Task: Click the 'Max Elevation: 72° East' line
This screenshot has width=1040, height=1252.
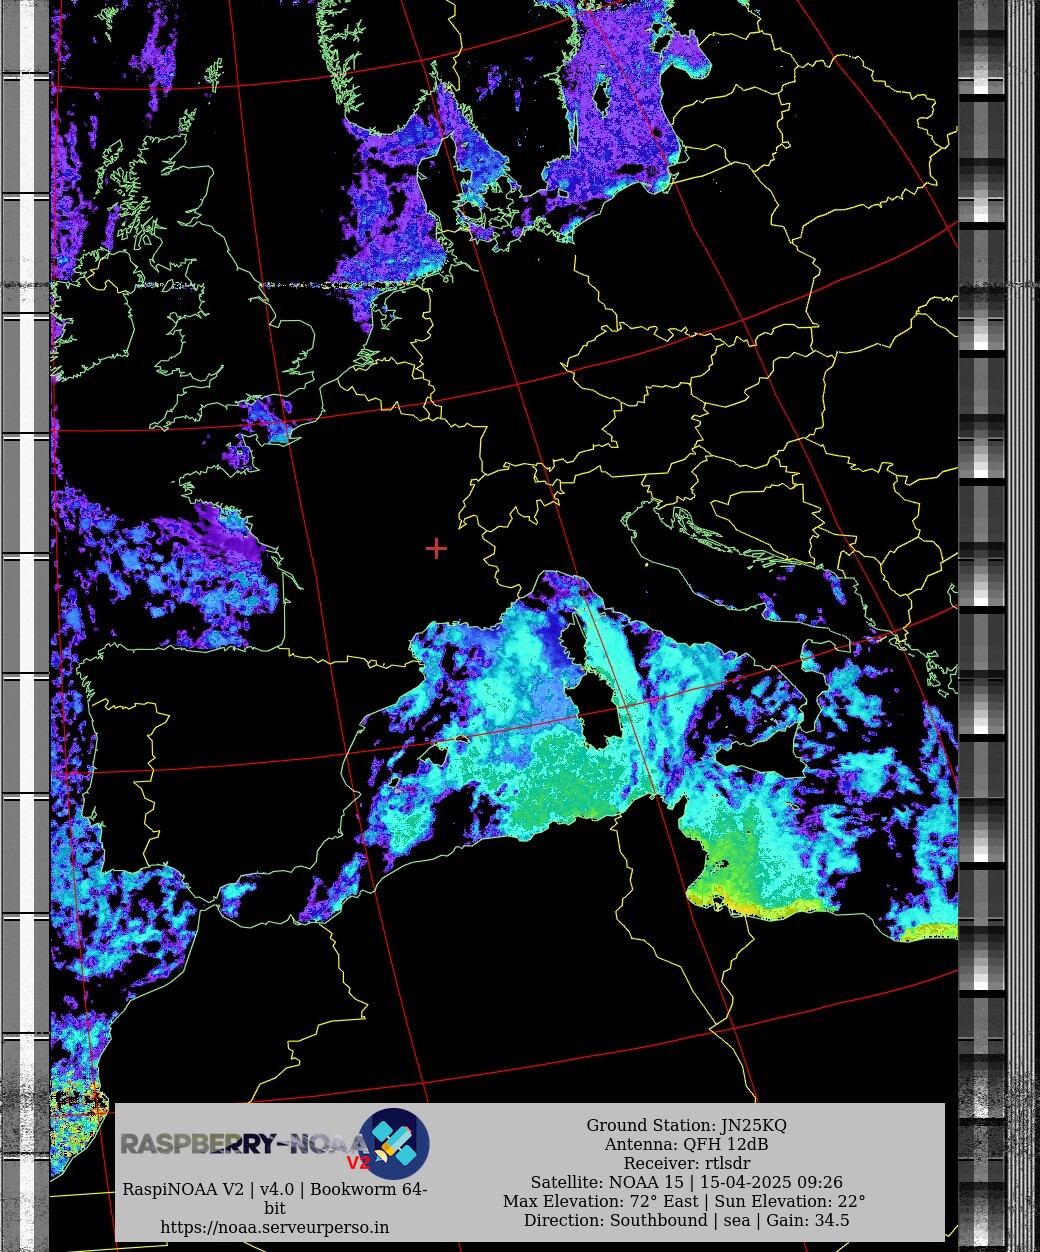Action: pyautogui.click(x=686, y=1201)
